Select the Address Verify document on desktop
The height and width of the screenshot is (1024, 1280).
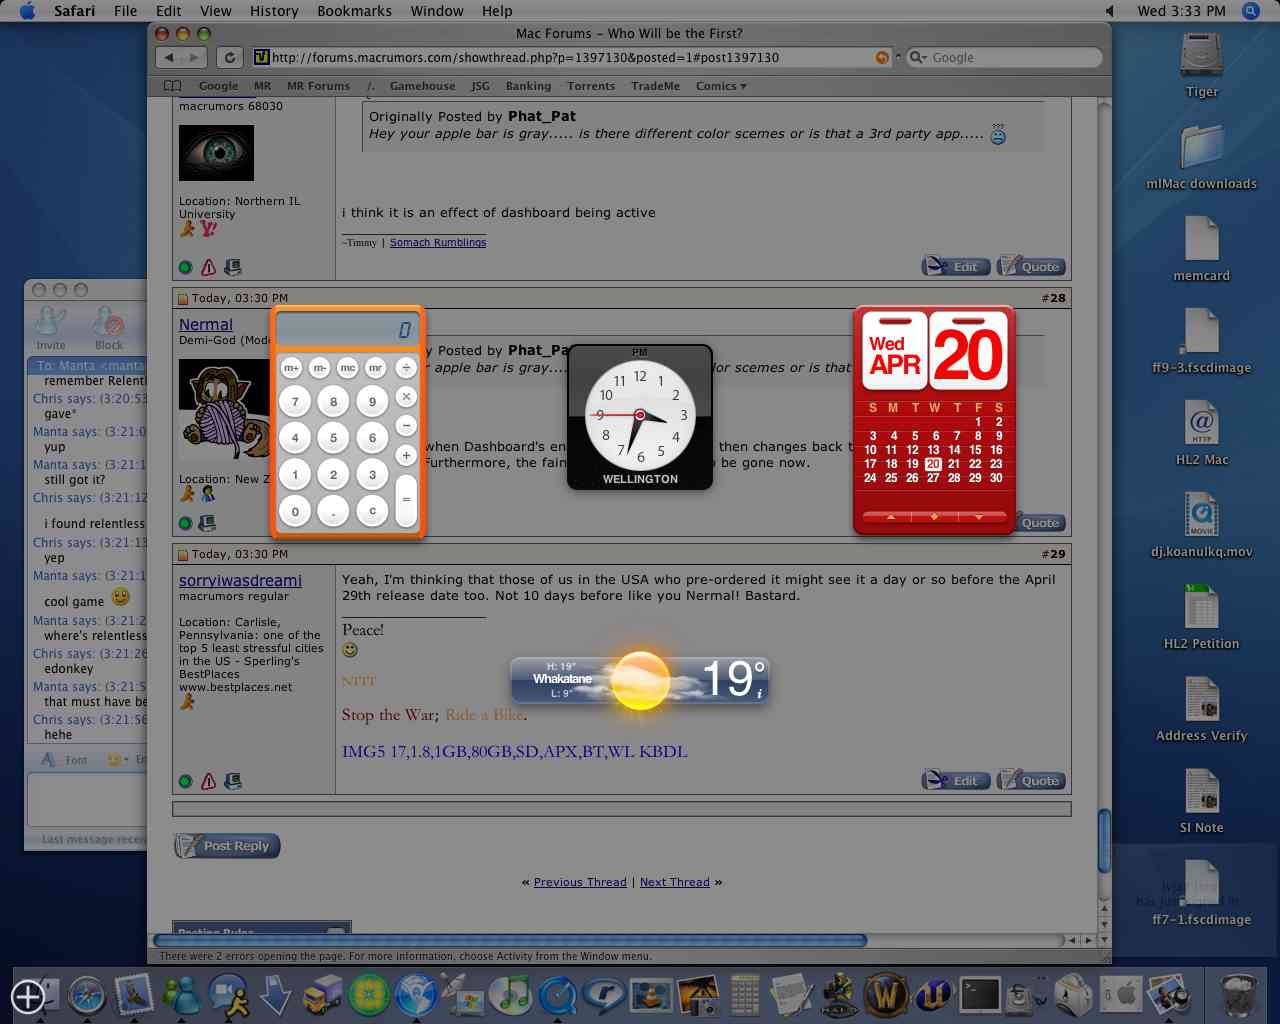(x=1201, y=700)
